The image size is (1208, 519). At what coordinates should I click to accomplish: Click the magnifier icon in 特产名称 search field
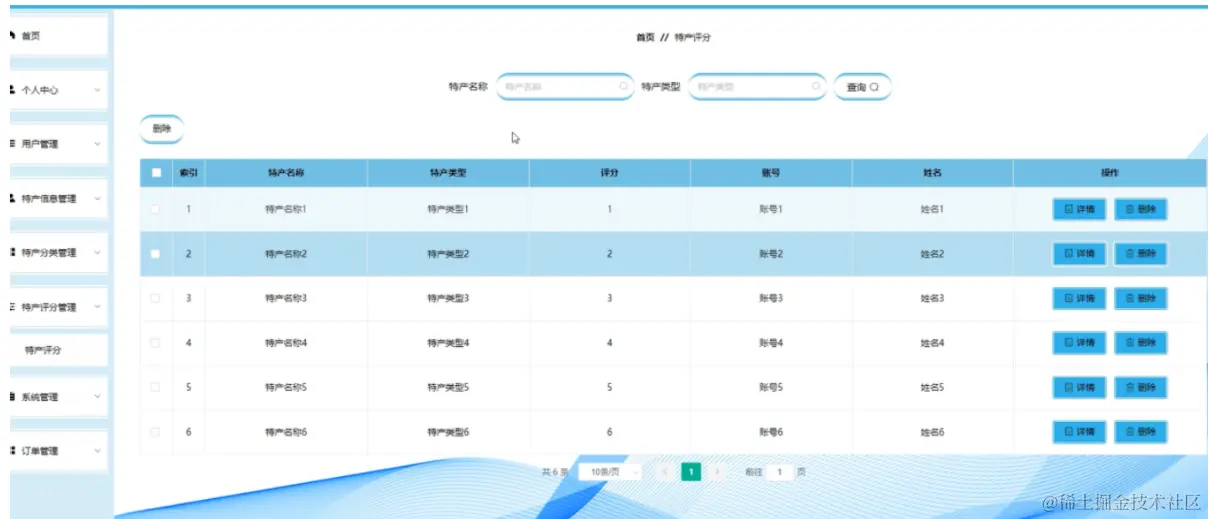624,87
